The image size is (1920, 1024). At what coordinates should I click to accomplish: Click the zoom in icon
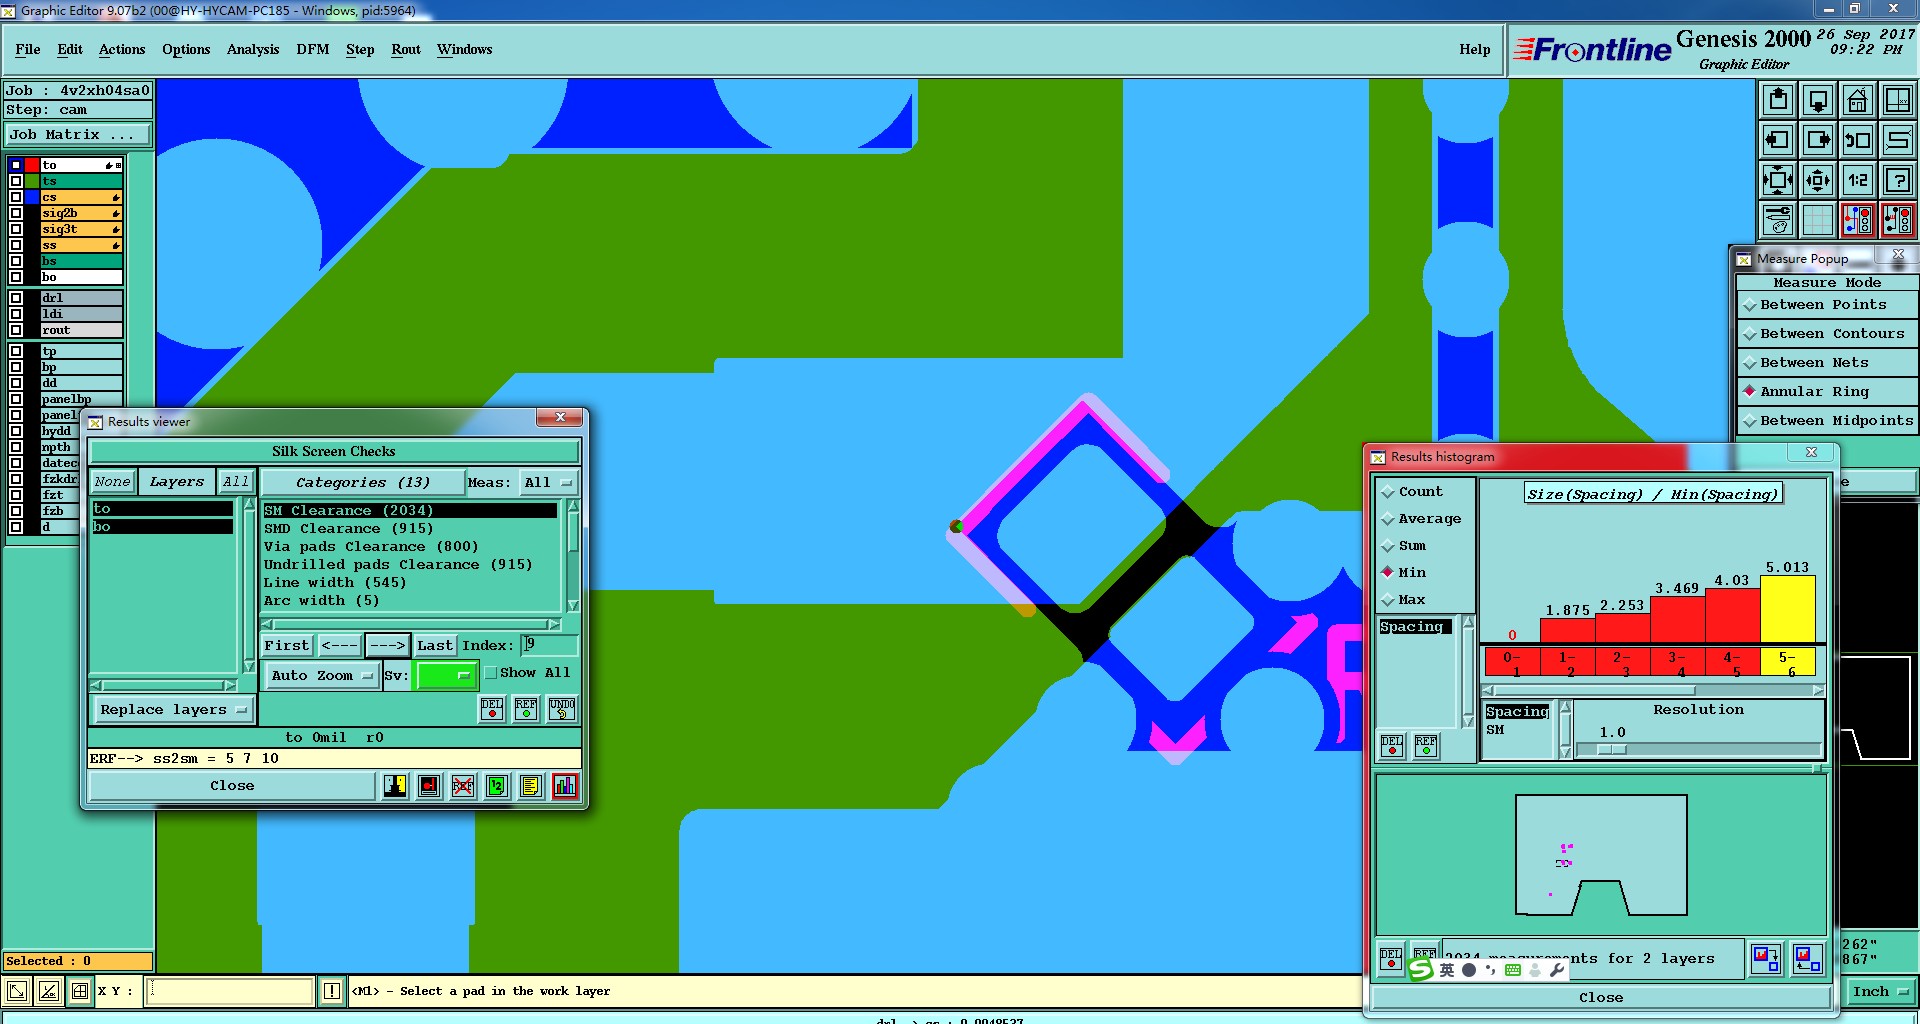point(1778,180)
